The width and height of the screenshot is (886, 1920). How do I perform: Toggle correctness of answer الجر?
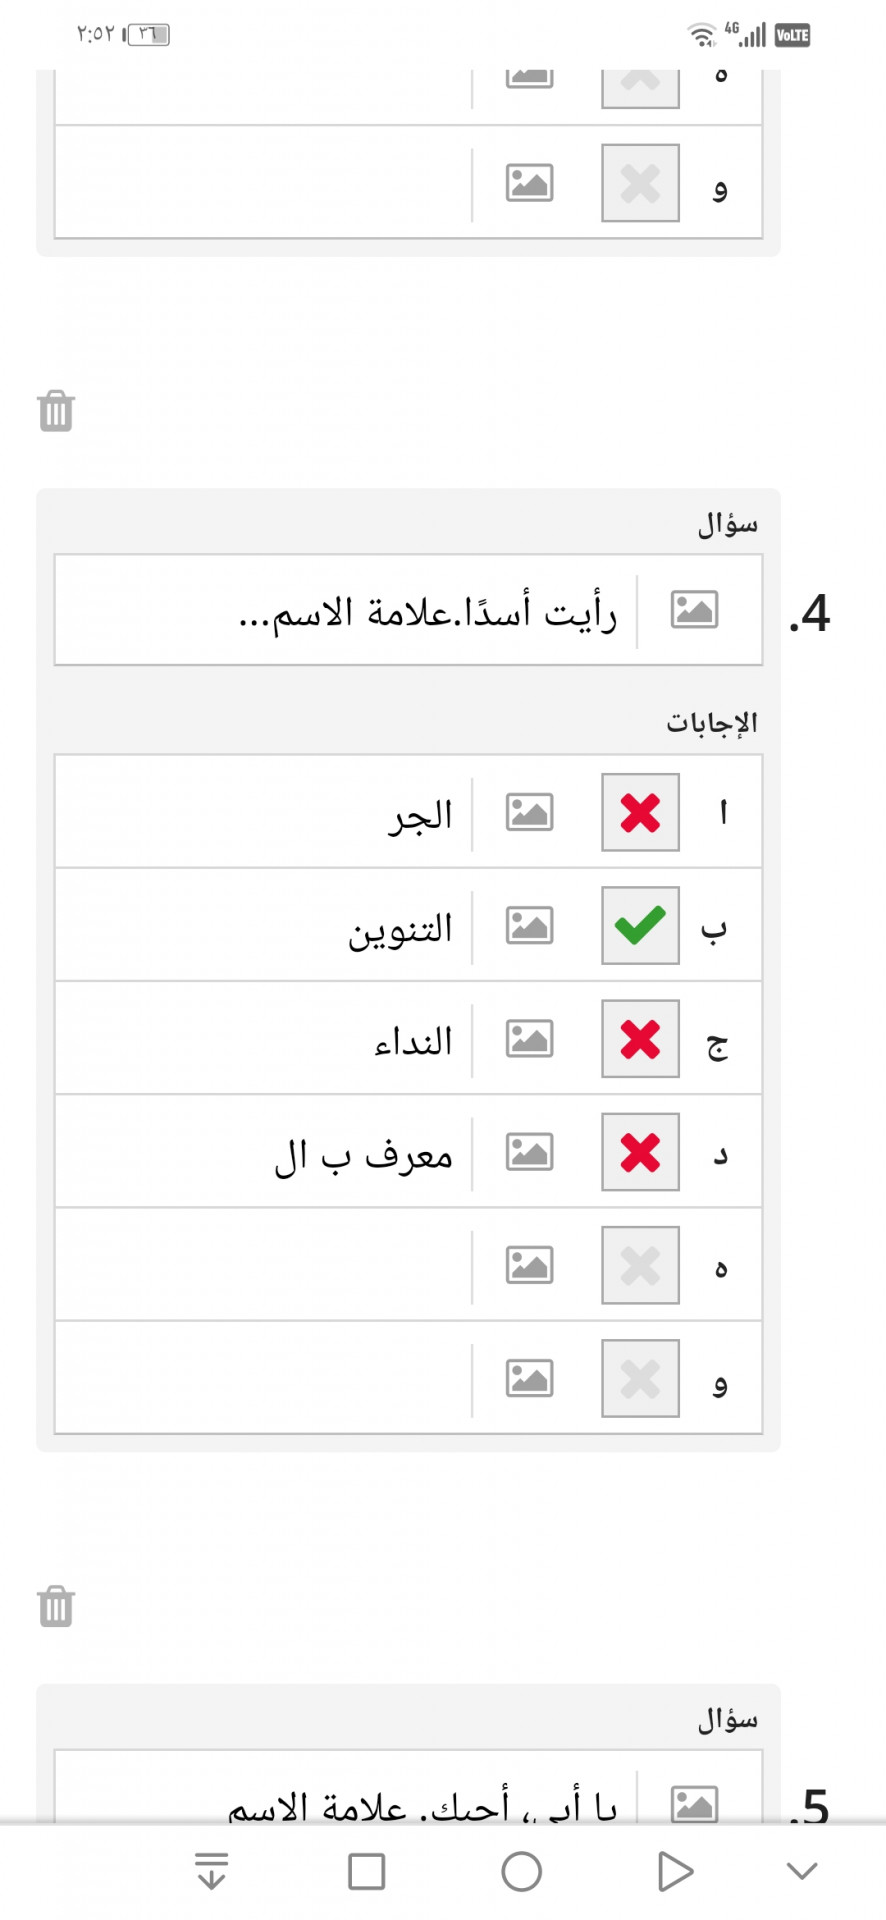(640, 812)
